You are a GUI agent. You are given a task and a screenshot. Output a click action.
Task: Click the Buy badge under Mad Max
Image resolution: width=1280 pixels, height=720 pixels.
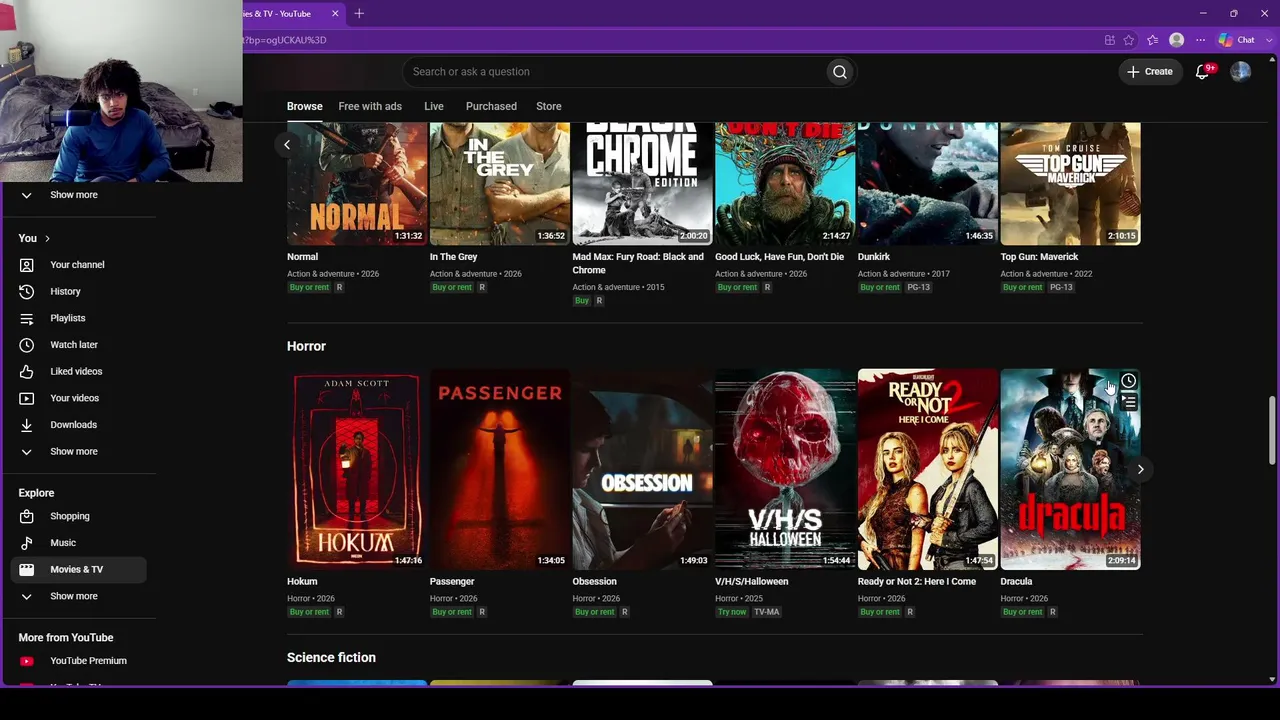(582, 301)
